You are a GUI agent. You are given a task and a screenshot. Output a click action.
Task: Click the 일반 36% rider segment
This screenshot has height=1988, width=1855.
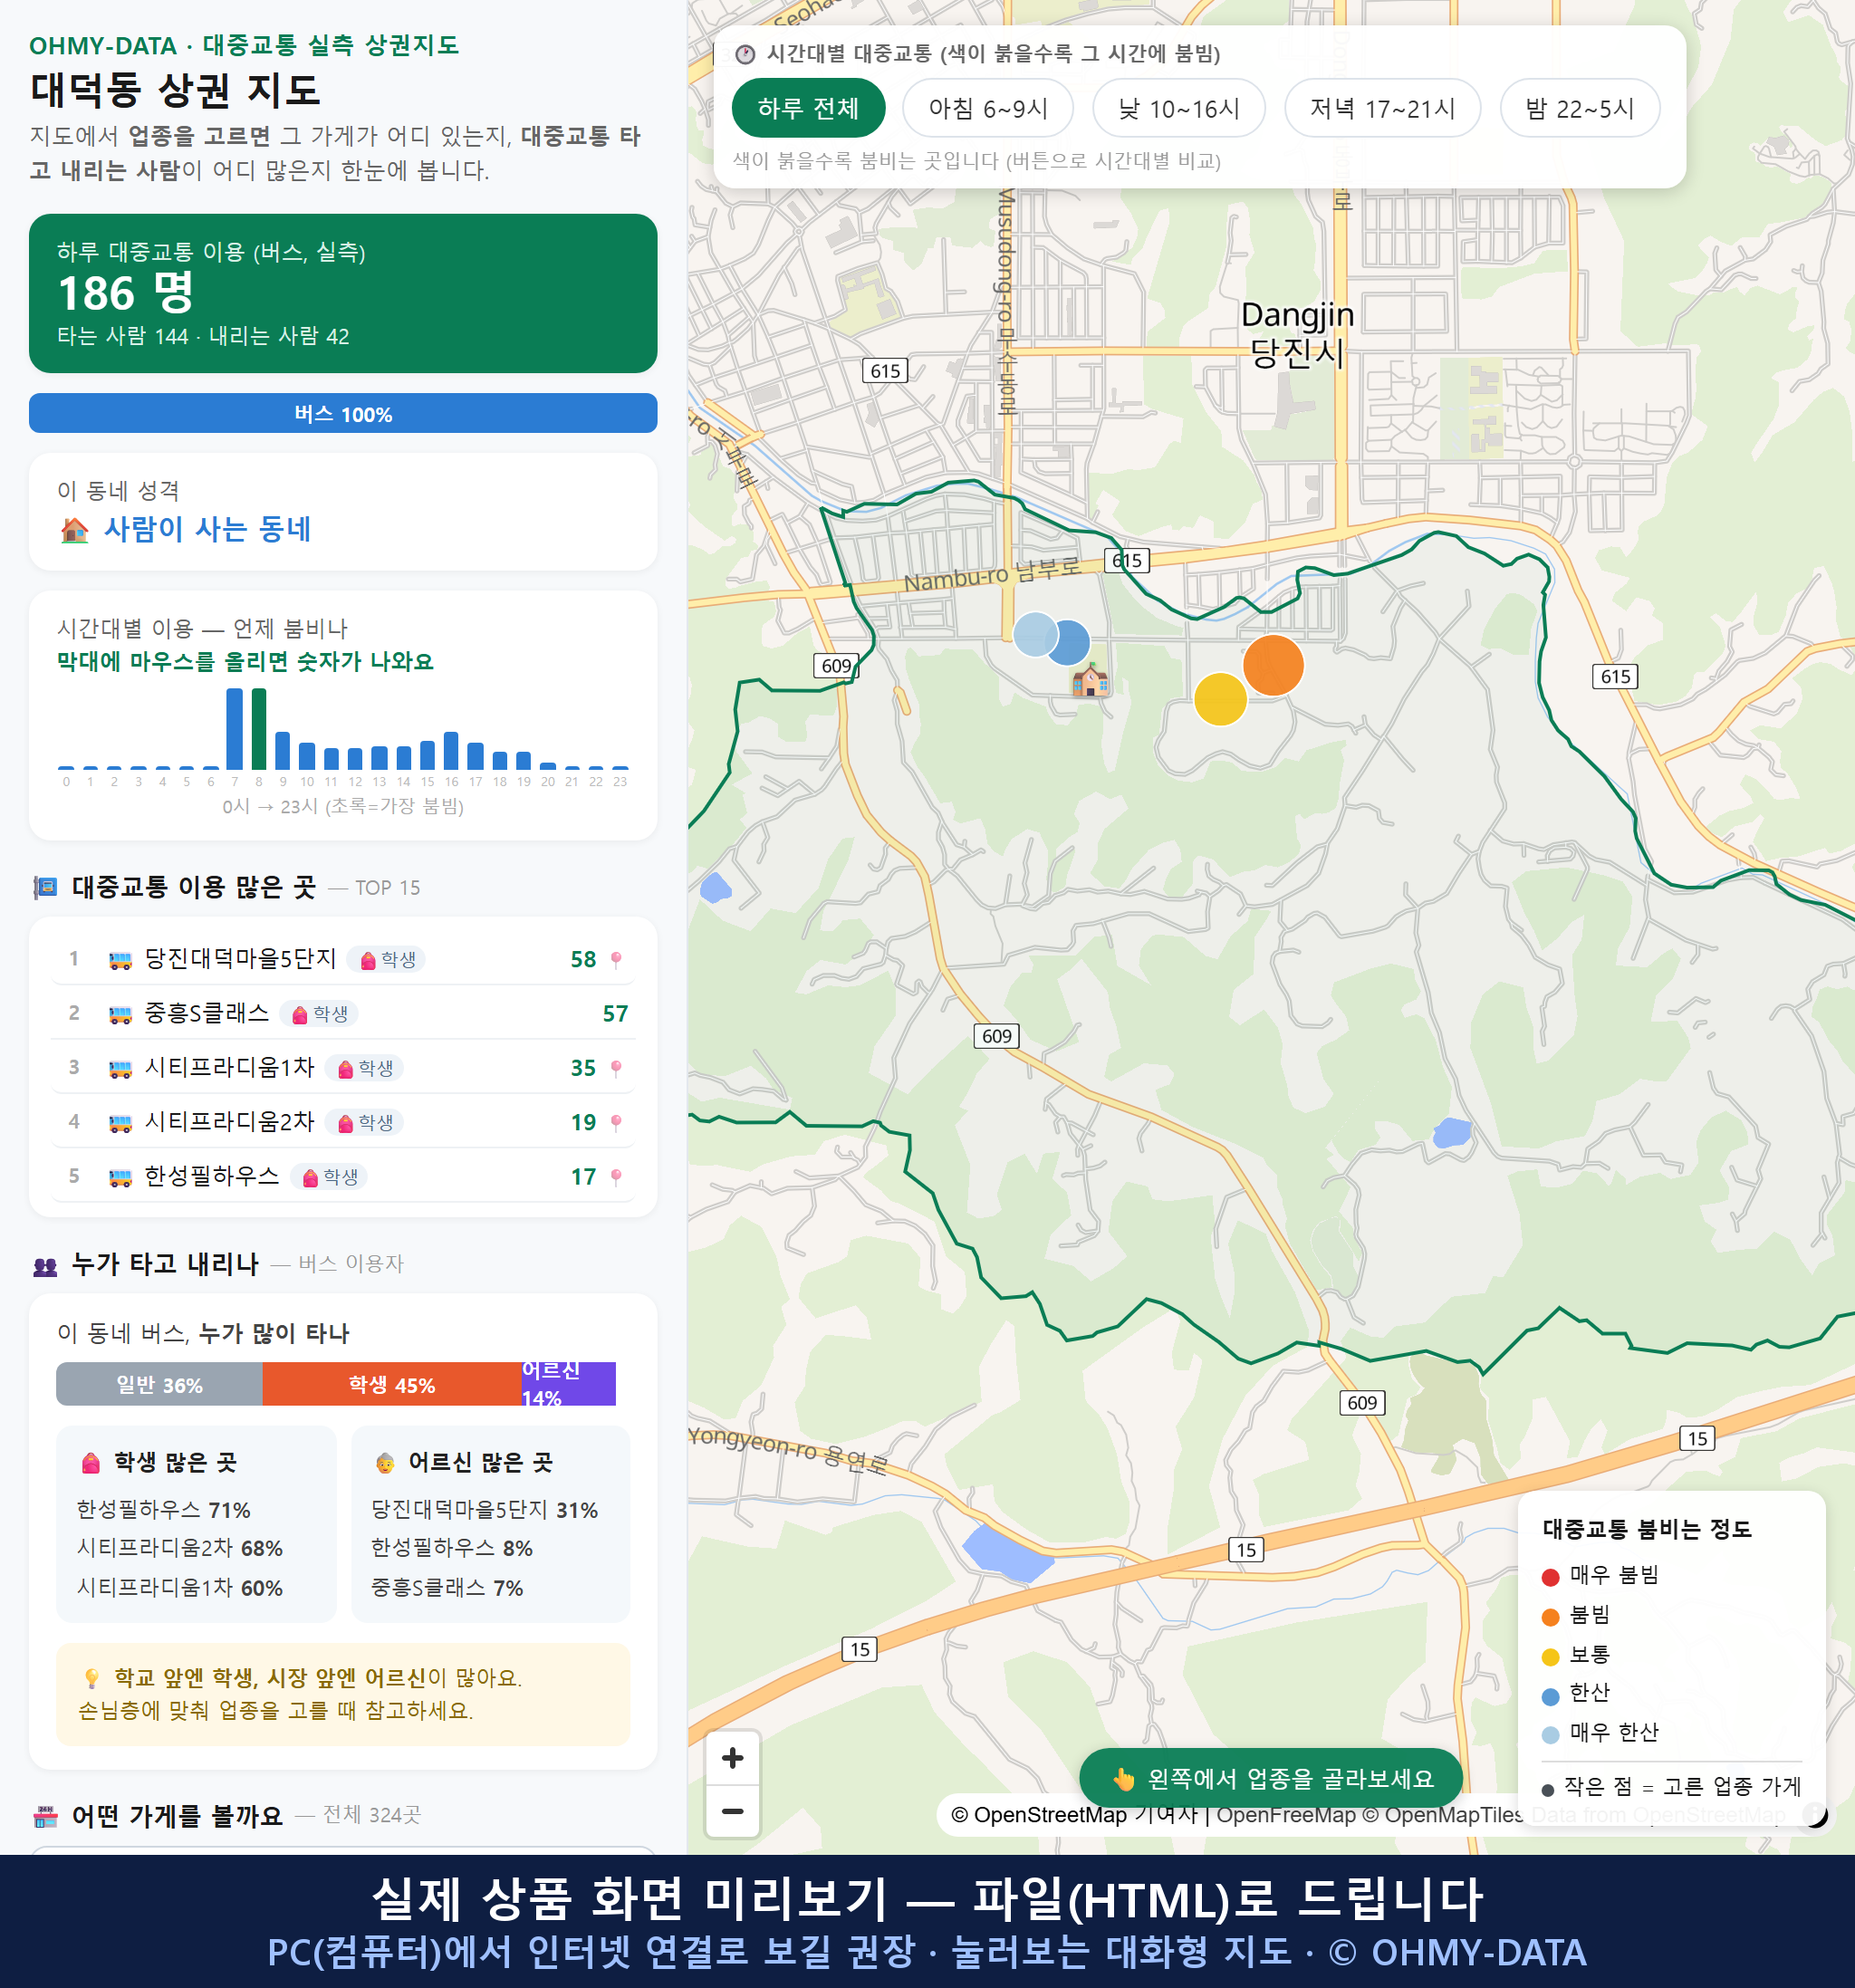[160, 1385]
